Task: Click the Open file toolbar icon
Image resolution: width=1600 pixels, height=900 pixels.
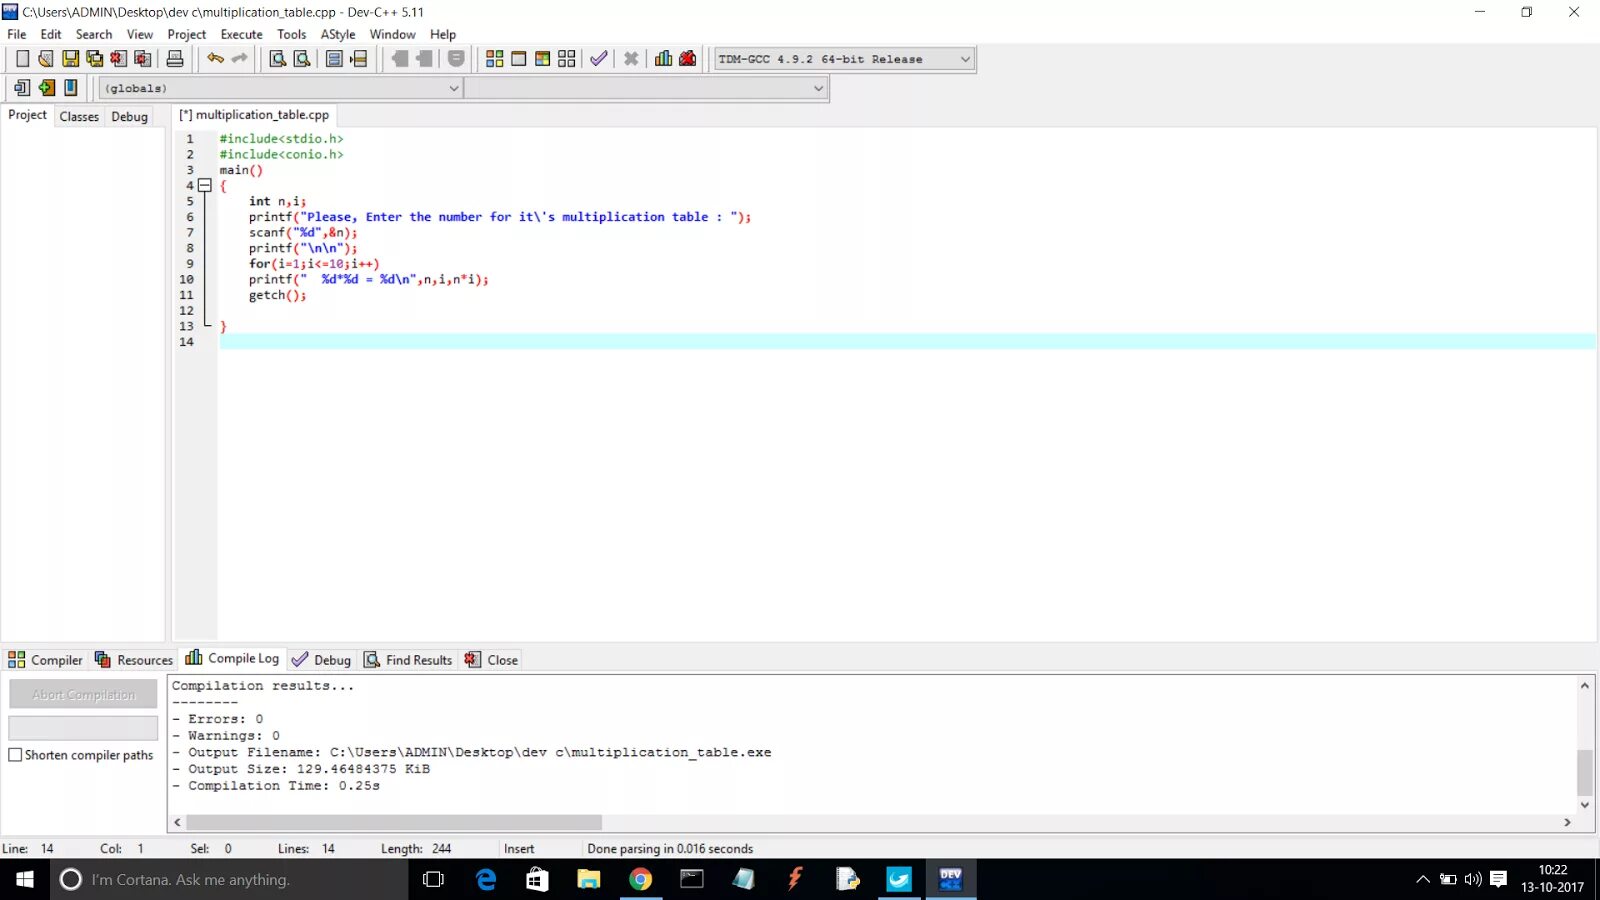Action: 46,59
